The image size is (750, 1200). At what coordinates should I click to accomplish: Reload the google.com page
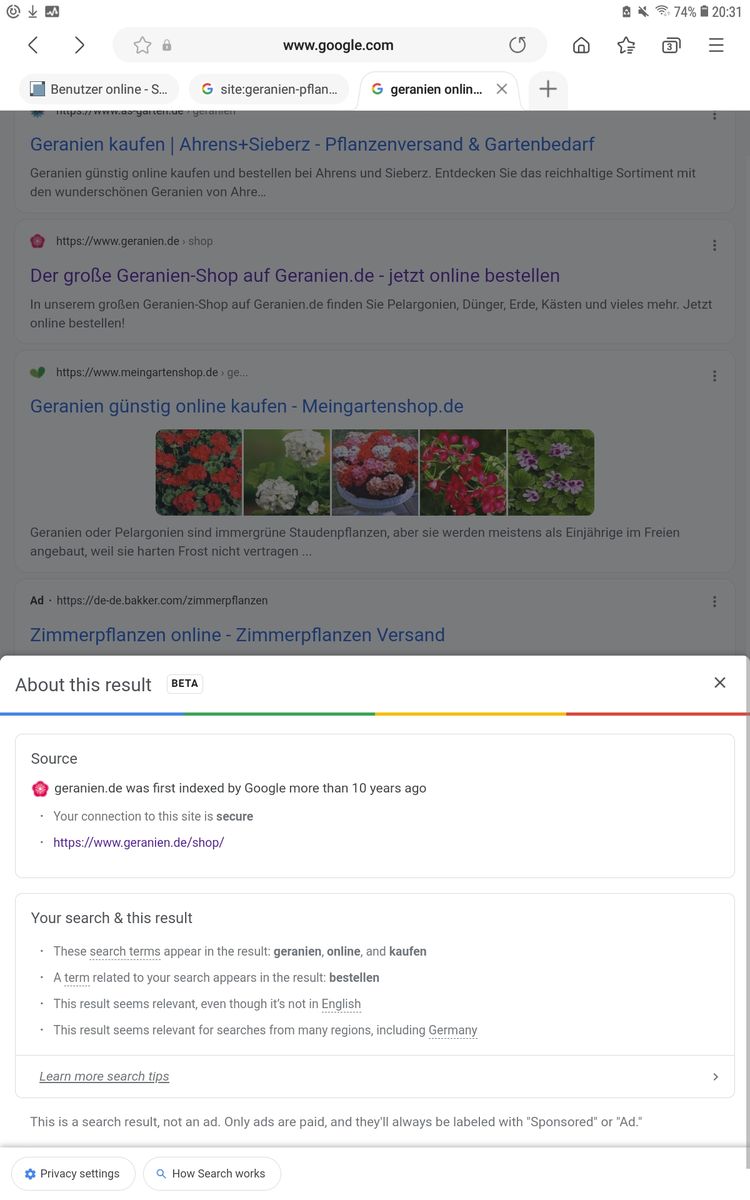517,45
